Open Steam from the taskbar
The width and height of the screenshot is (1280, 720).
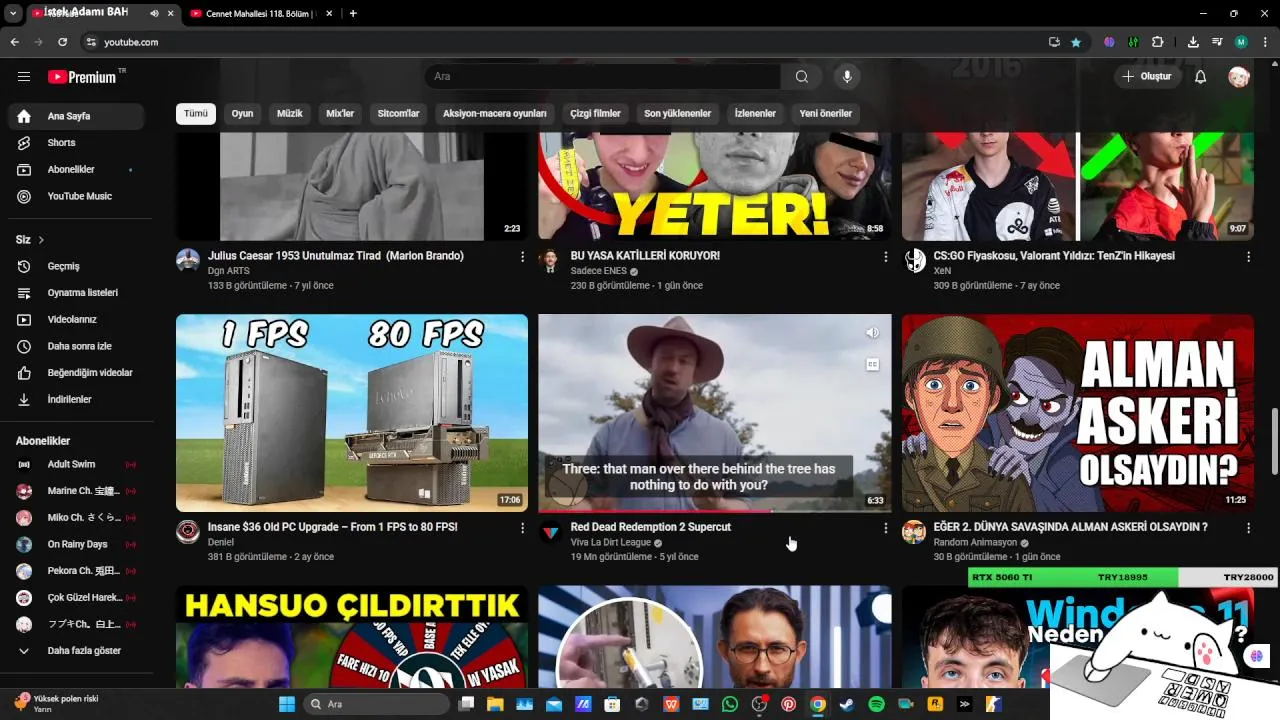pos(847,704)
